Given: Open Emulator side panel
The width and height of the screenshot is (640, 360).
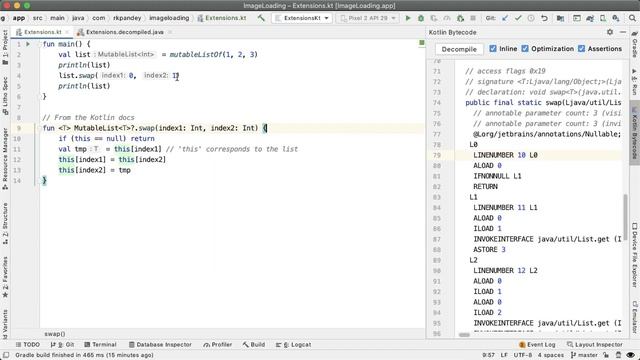Looking at the screenshot, I should point(635,318).
